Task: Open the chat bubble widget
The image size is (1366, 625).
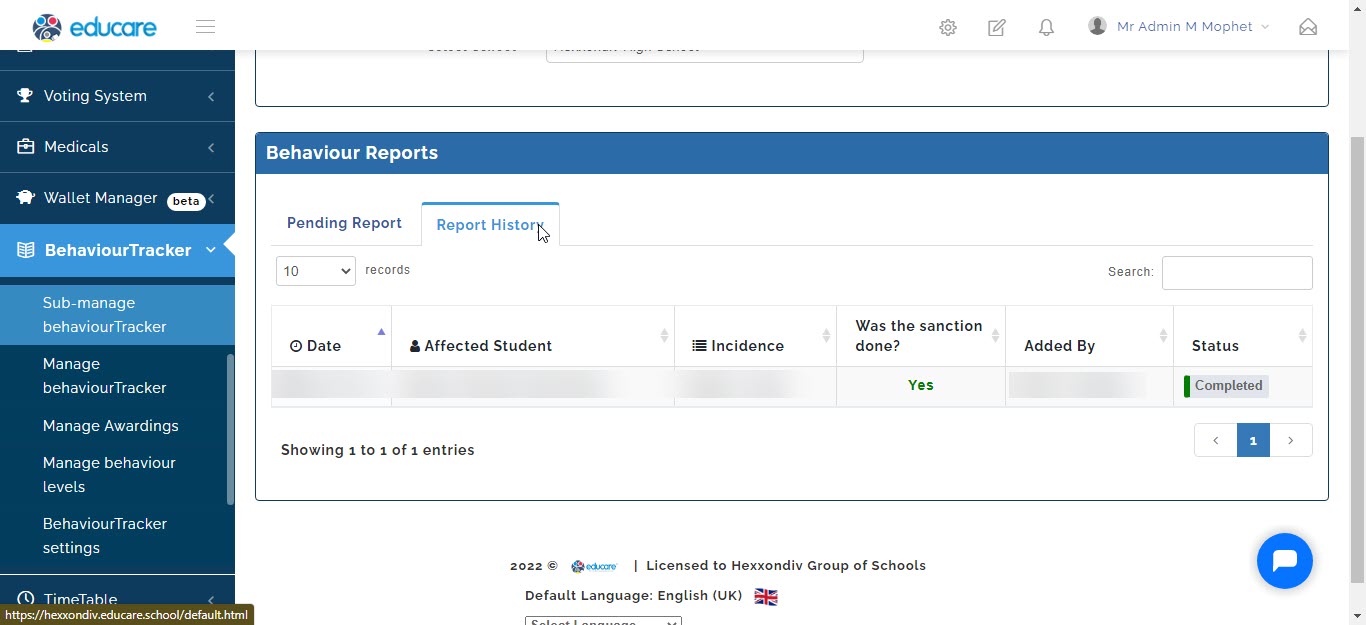Action: [x=1285, y=561]
